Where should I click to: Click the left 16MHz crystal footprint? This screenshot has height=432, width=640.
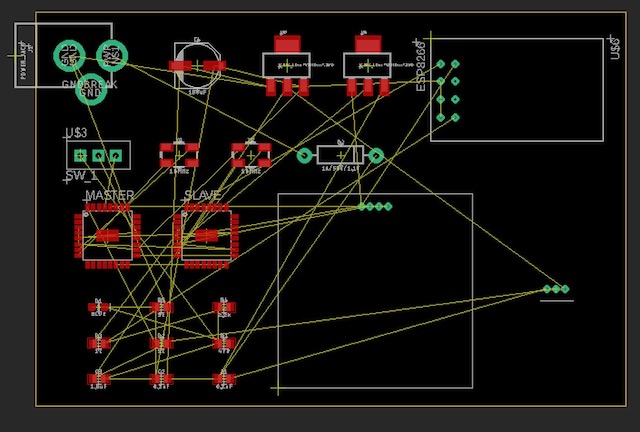[179, 155]
